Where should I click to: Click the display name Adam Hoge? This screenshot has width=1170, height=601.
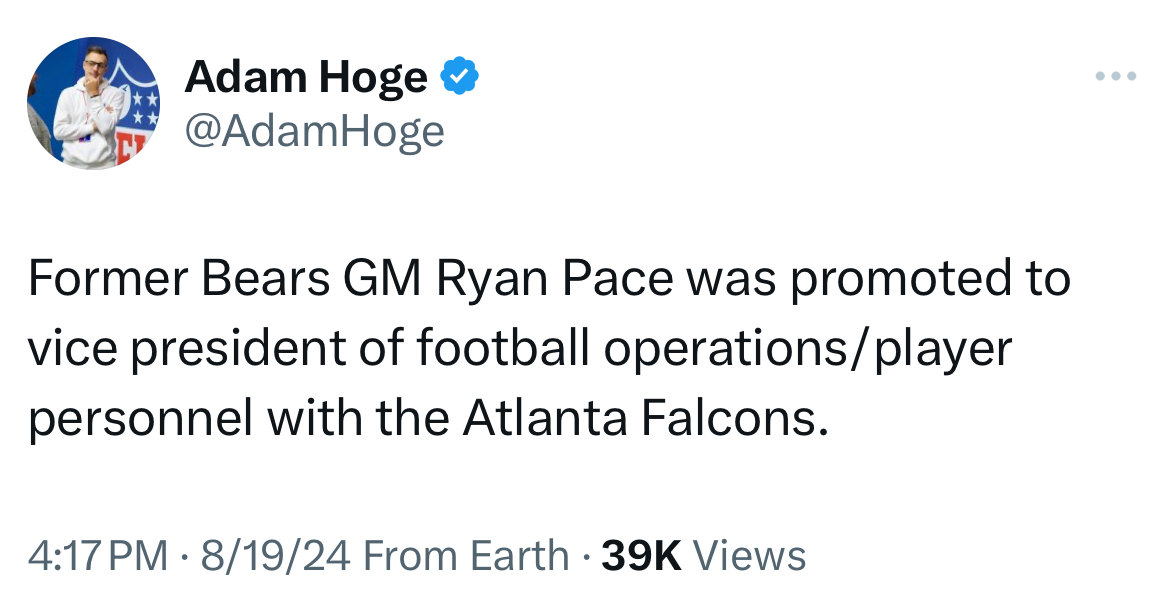(x=306, y=78)
